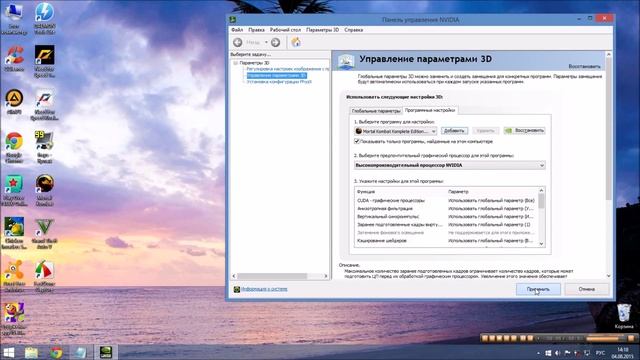Image resolution: width=640 pixels, height=360 pixels.
Task: Select the shader caching row
Action: (447, 241)
